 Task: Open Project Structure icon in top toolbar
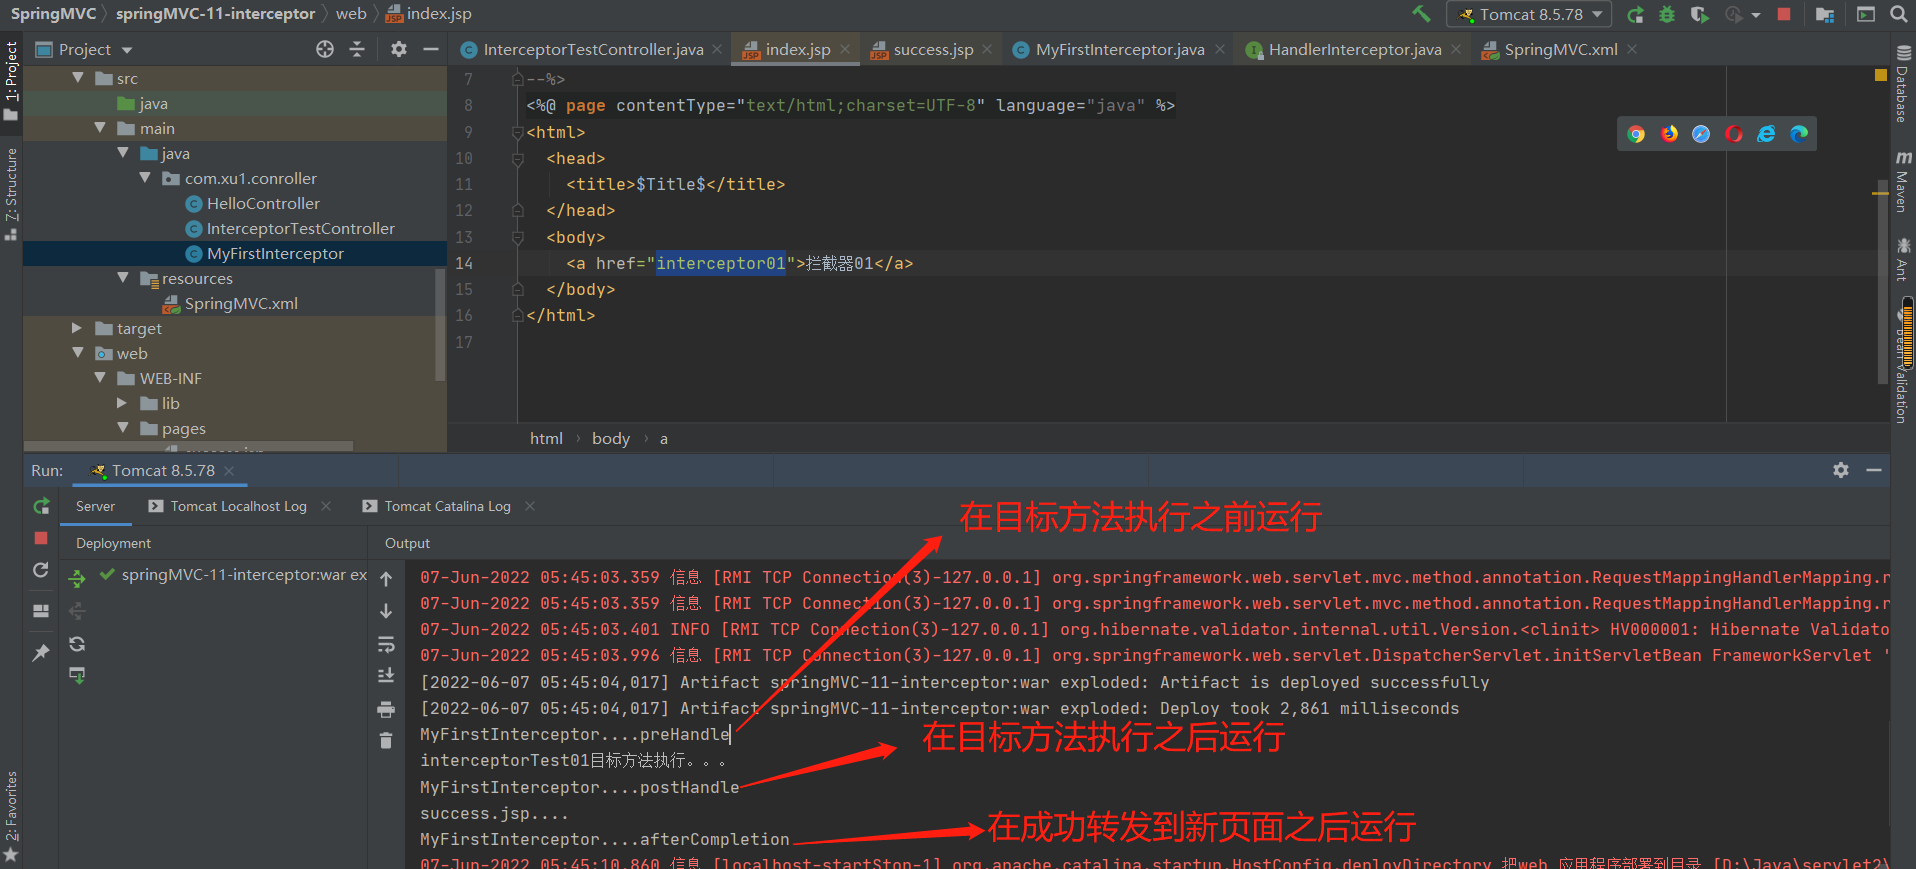tap(1825, 14)
